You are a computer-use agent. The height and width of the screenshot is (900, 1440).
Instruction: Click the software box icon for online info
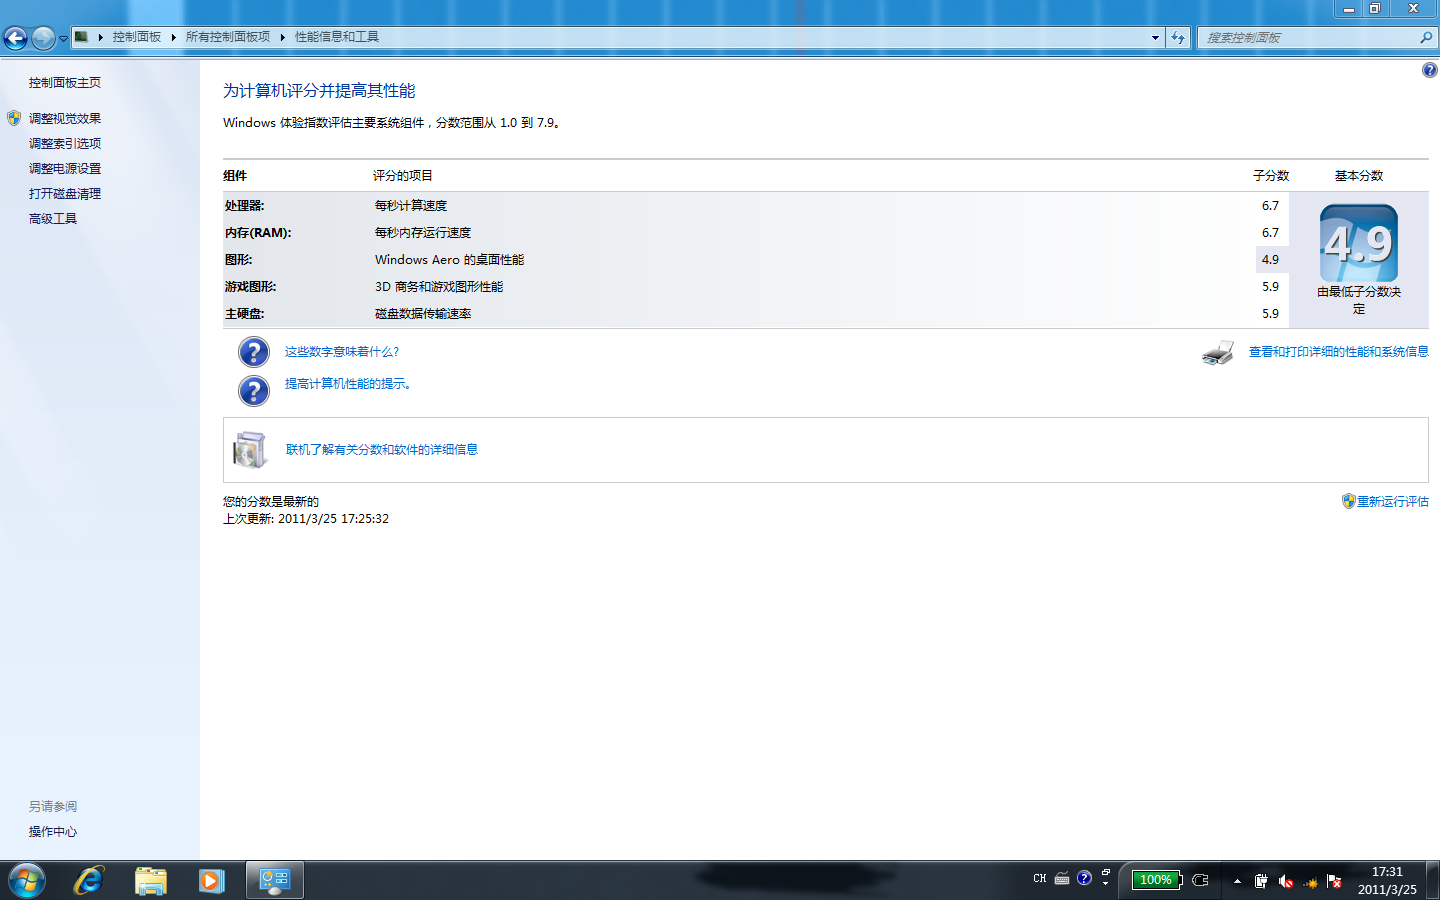click(x=250, y=450)
